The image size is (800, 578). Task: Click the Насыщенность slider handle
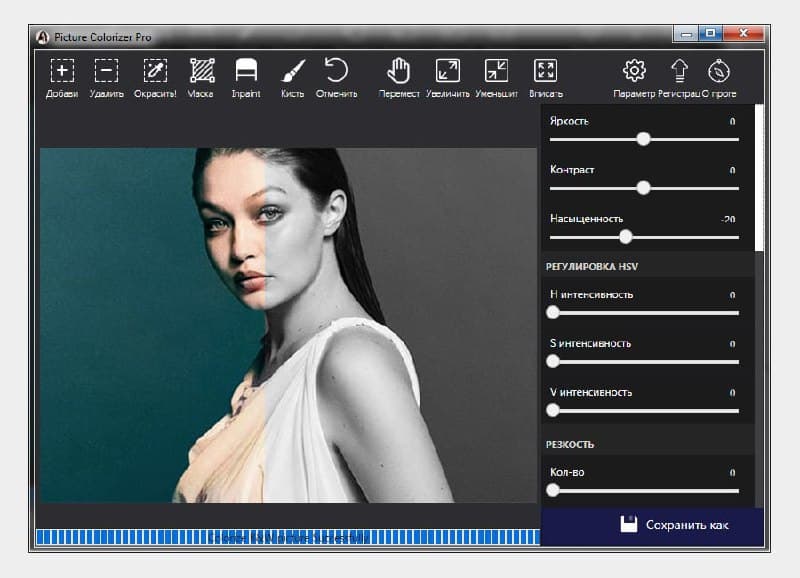point(627,236)
